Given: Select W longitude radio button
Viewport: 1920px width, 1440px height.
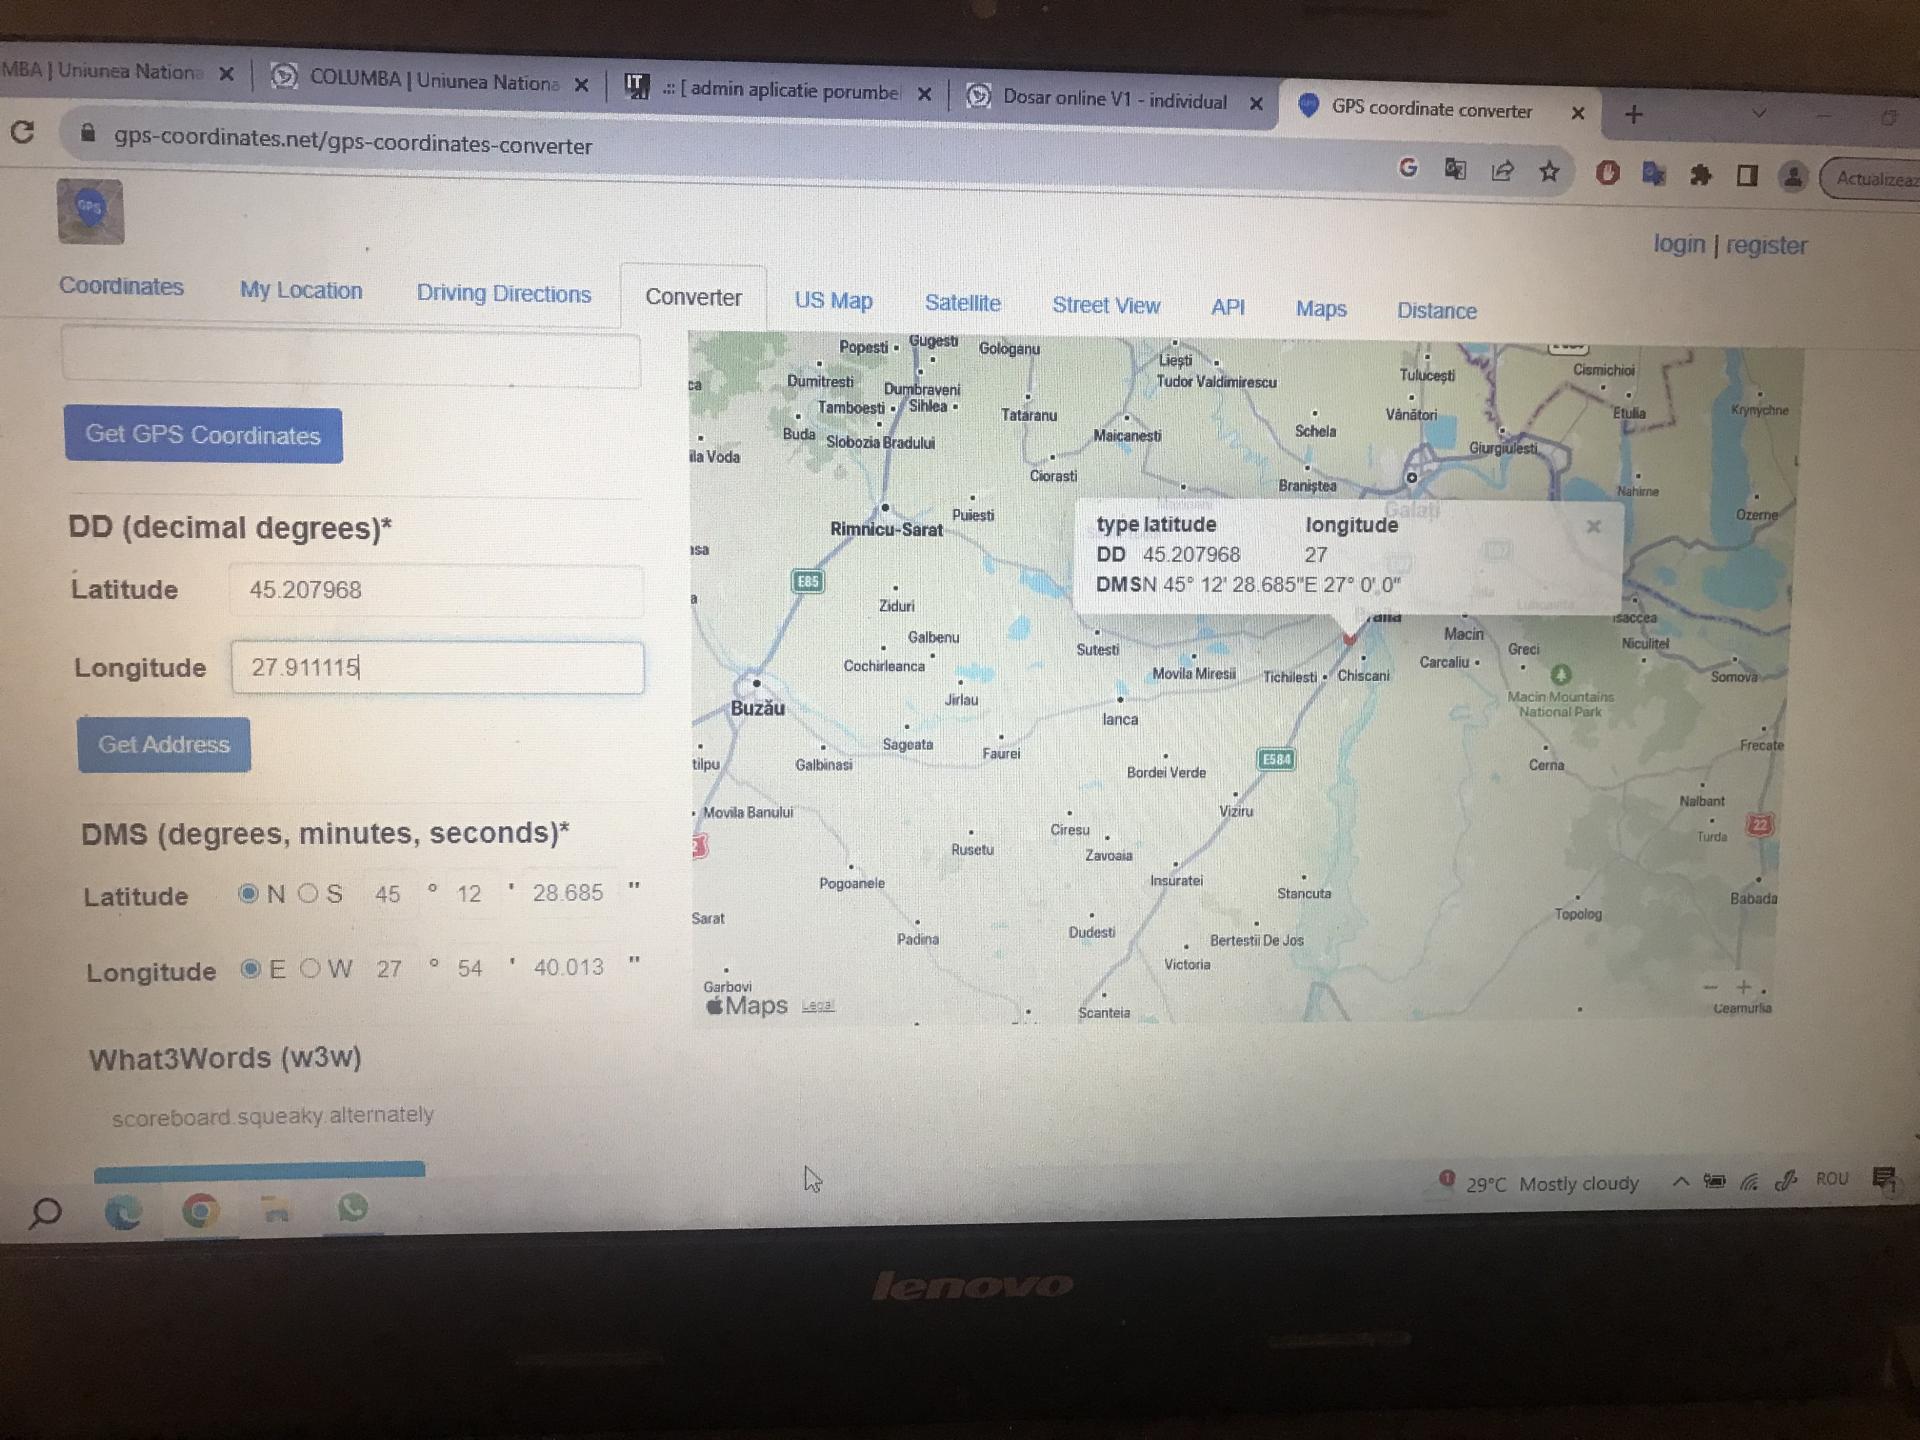Looking at the screenshot, I should click(311, 968).
